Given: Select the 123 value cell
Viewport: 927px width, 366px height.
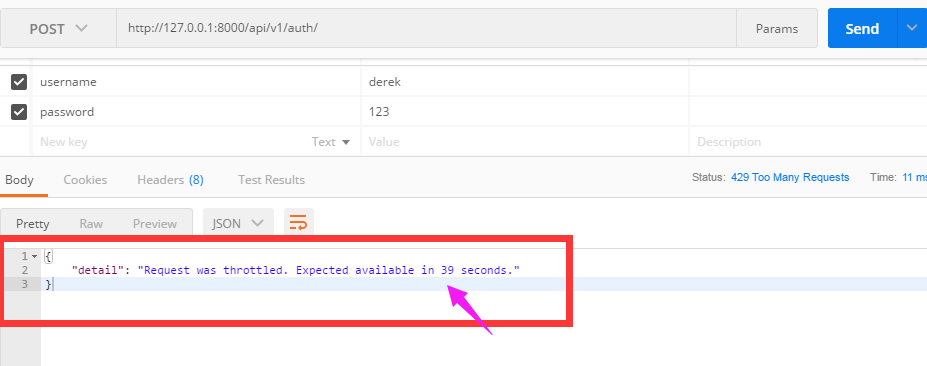Looking at the screenshot, I should 525,111.
